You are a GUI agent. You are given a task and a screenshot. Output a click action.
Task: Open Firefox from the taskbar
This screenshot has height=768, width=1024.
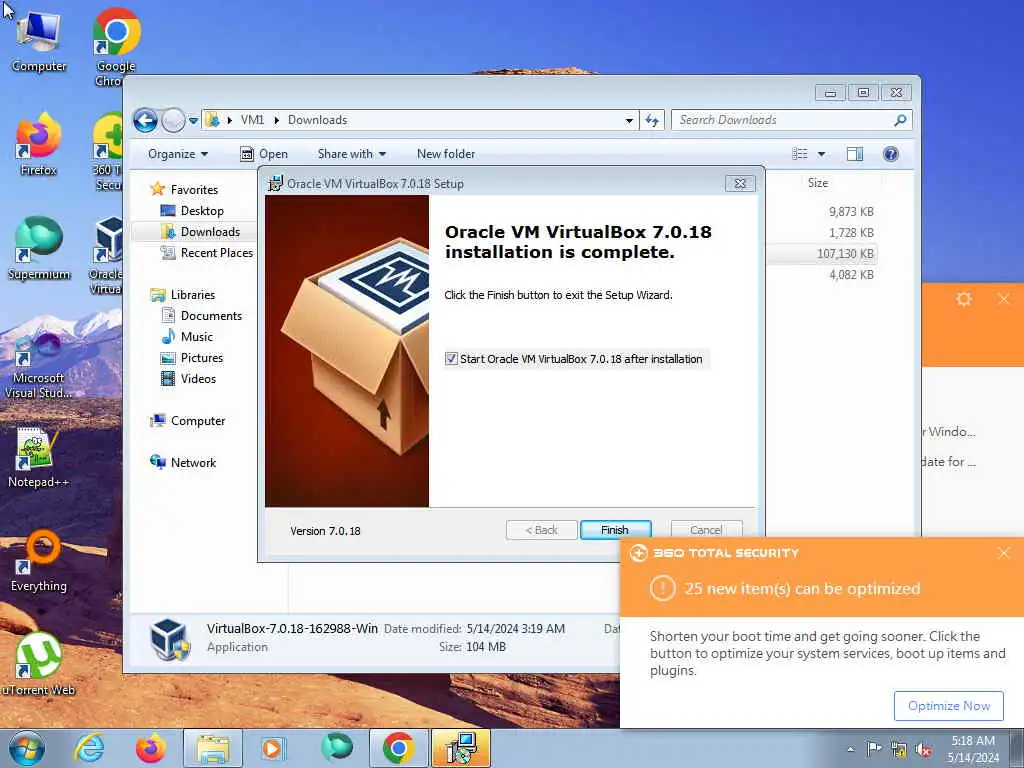point(150,748)
